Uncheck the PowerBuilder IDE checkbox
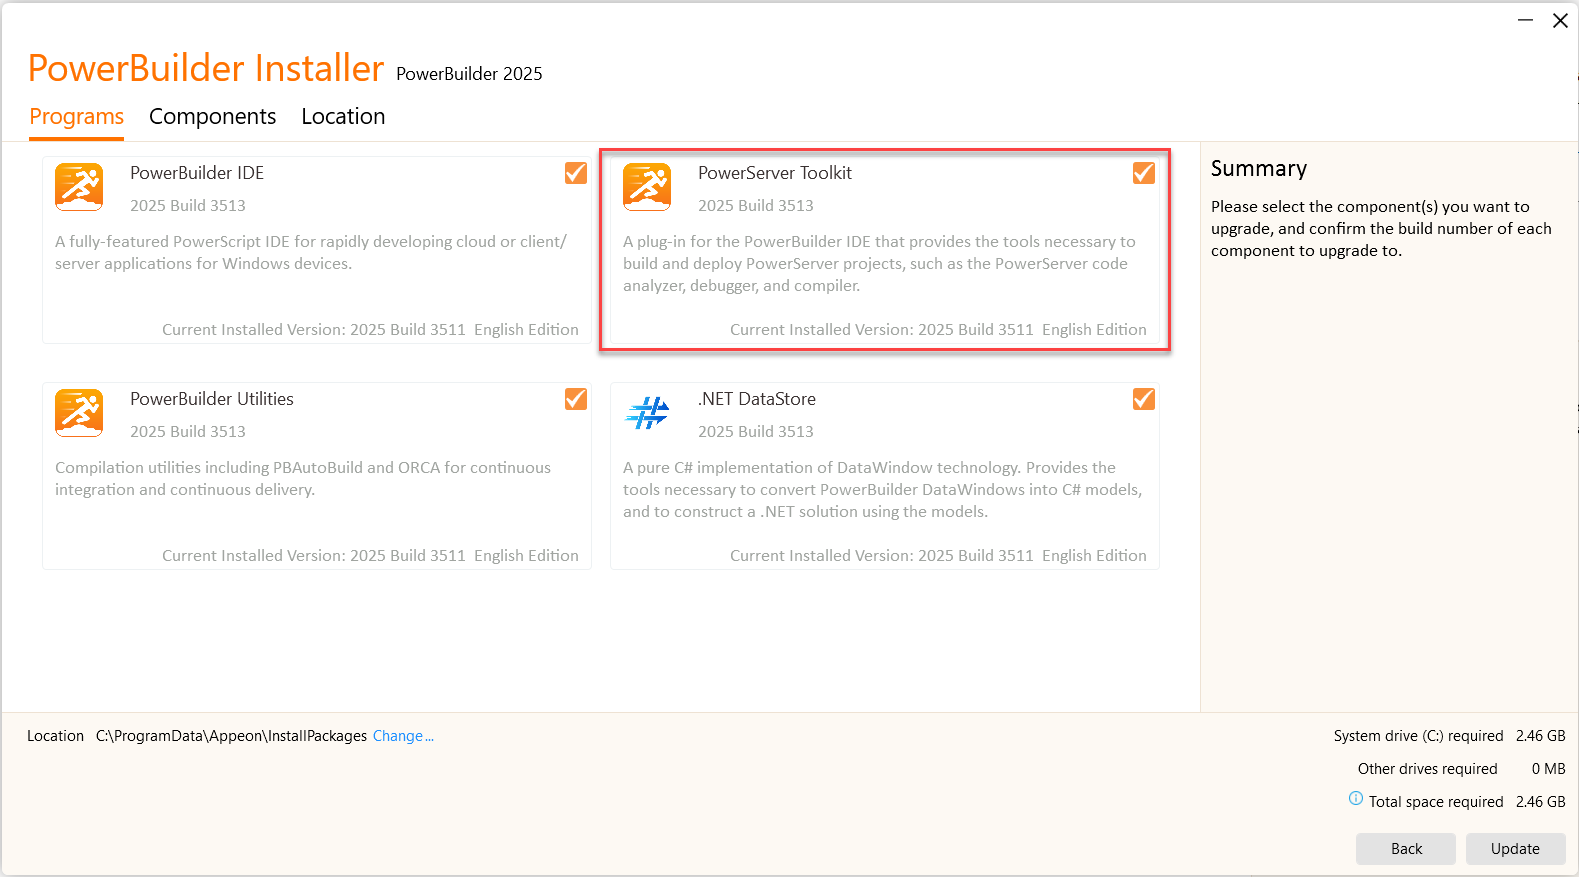The image size is (1579, 877). [576, 173]
